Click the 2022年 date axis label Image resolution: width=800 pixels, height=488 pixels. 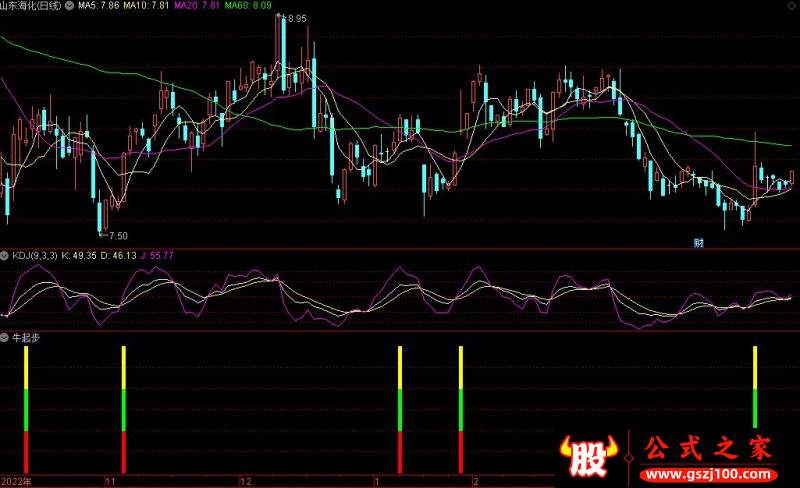pos(17,481)
